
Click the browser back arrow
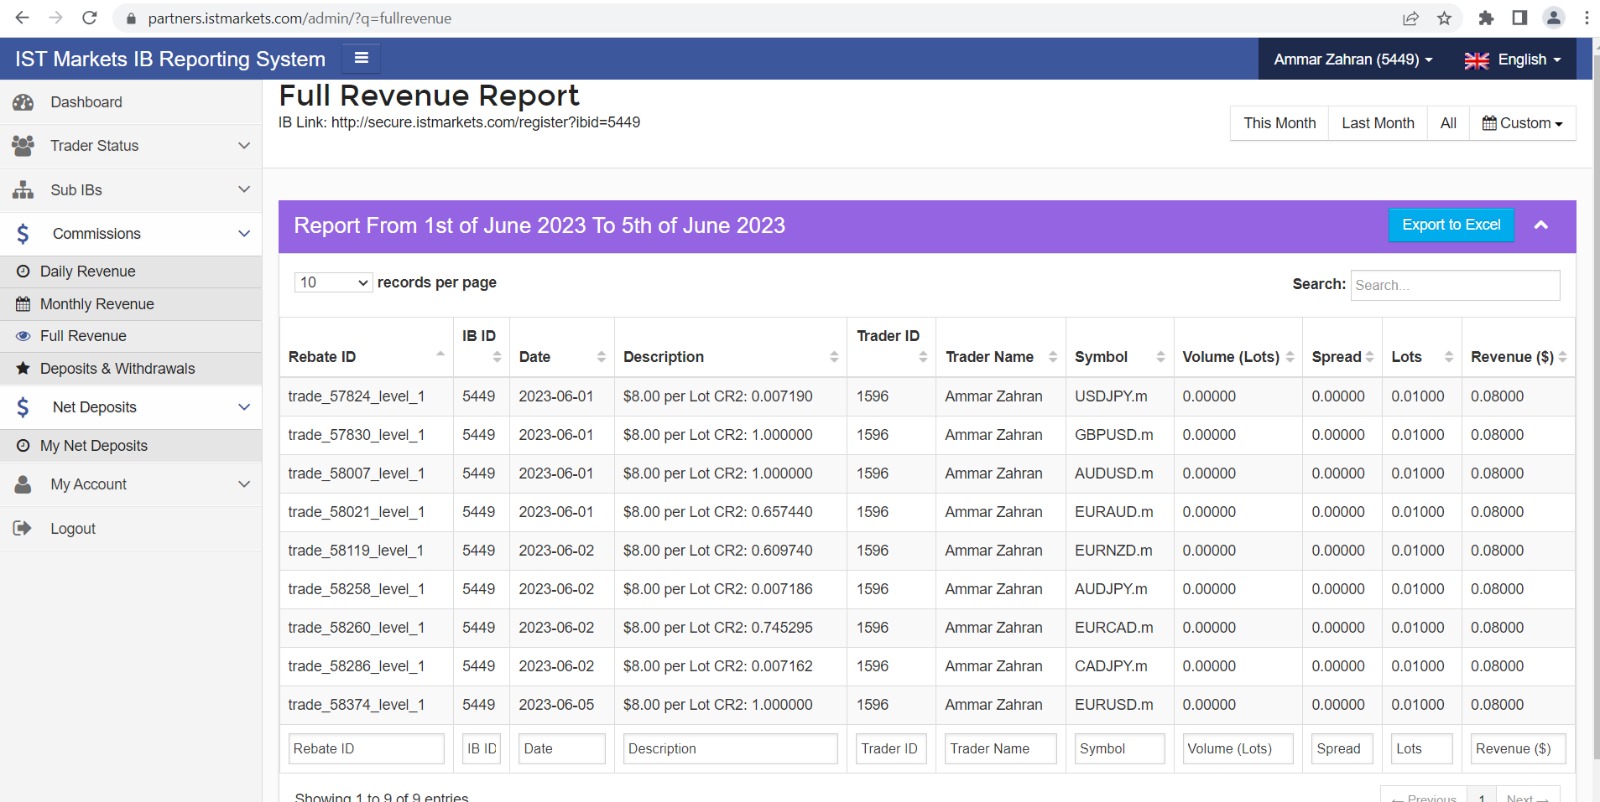22,18
